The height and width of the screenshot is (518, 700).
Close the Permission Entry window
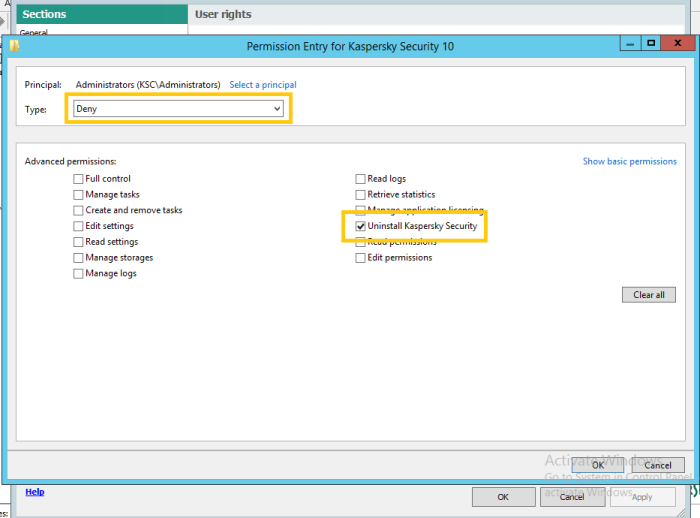point(678,43)
